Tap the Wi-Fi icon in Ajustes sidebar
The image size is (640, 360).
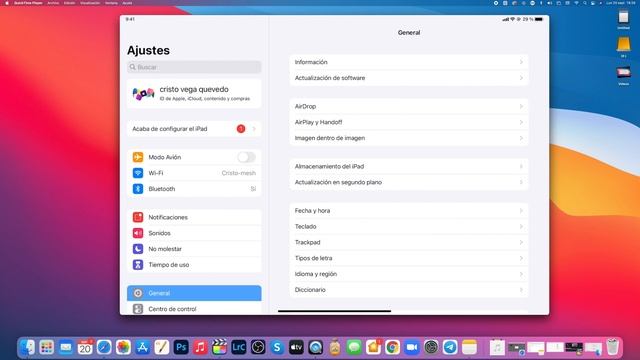point(138,173)
